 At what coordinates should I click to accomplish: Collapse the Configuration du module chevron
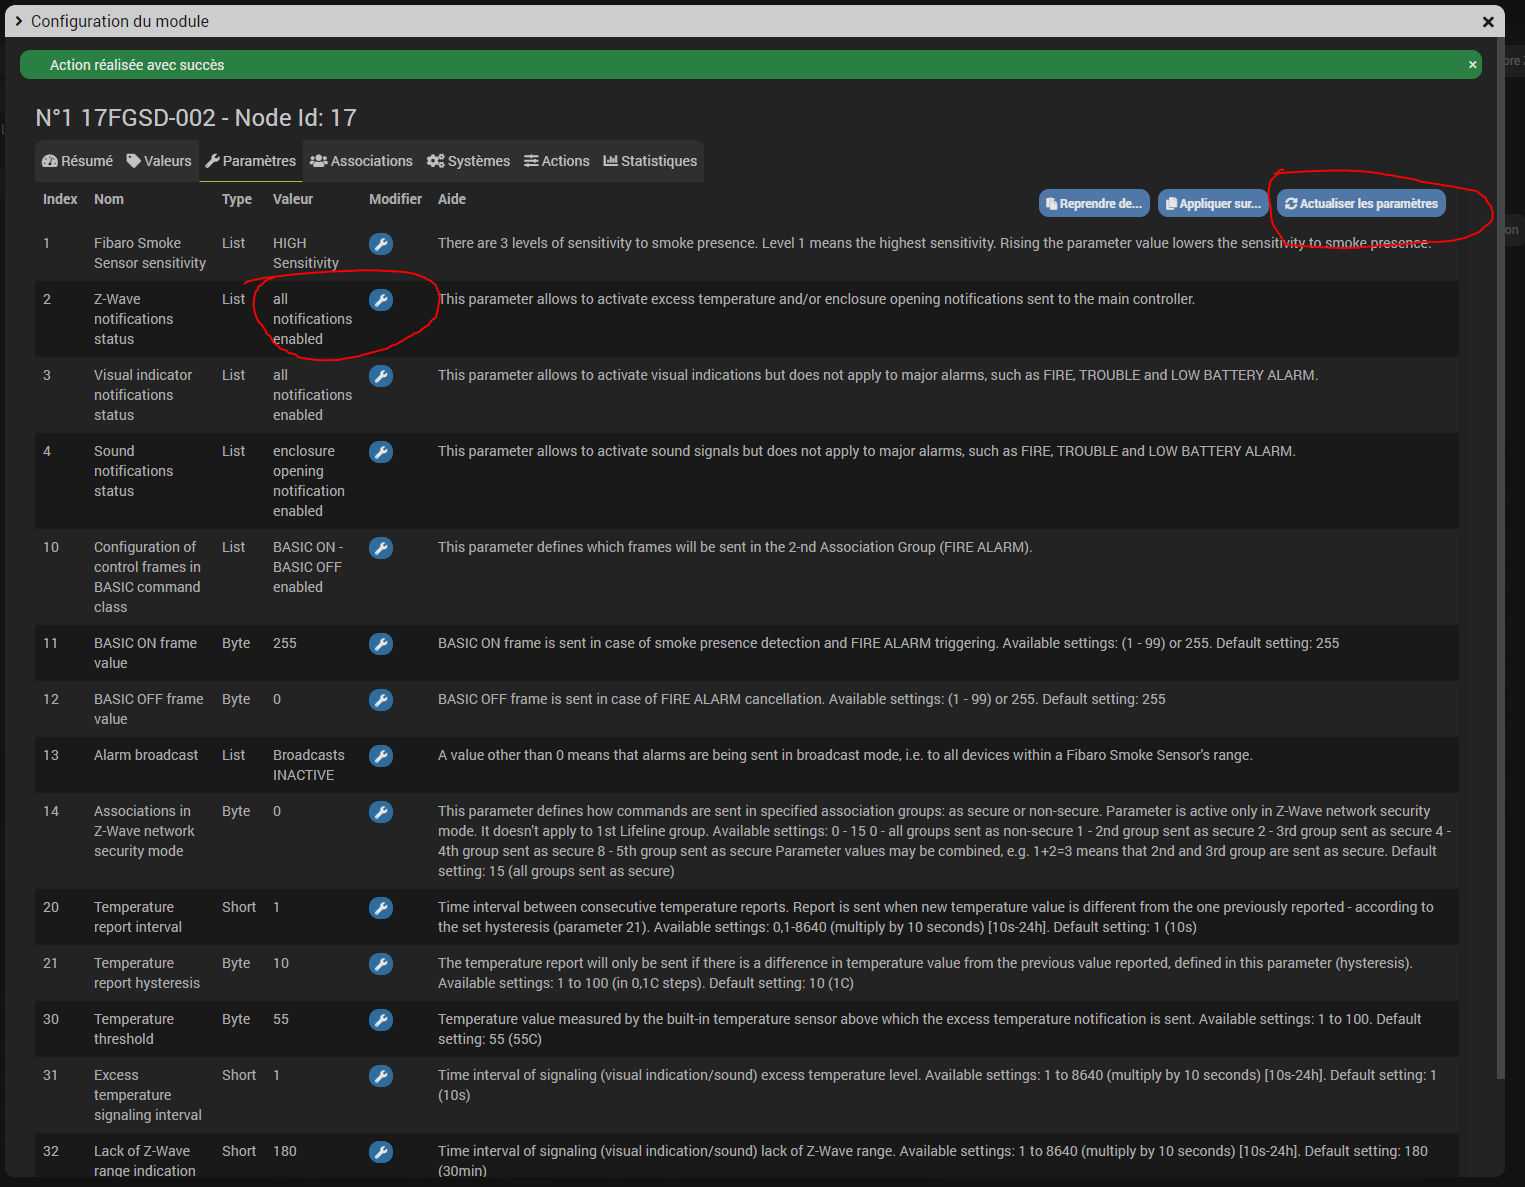[x=18, y=21]
